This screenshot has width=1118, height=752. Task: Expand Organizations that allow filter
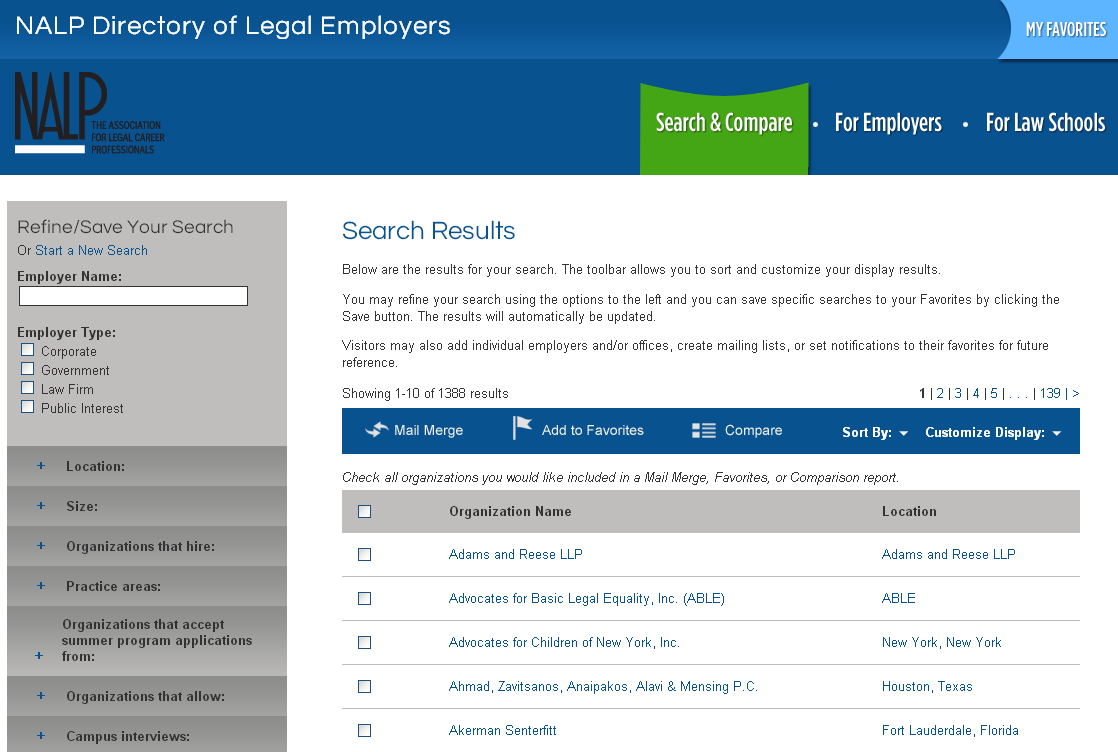tap(147, 696)
